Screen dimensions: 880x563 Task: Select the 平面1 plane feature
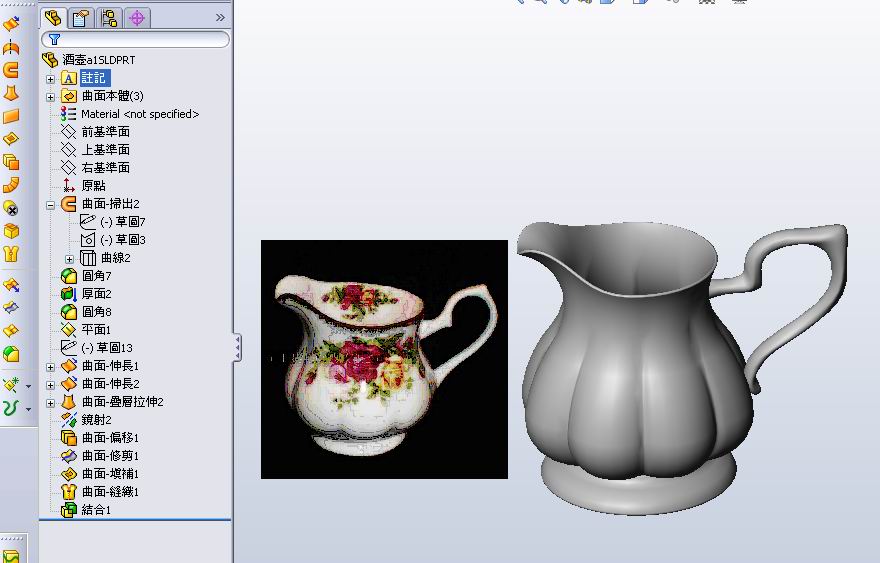click(x=96, y=329)
